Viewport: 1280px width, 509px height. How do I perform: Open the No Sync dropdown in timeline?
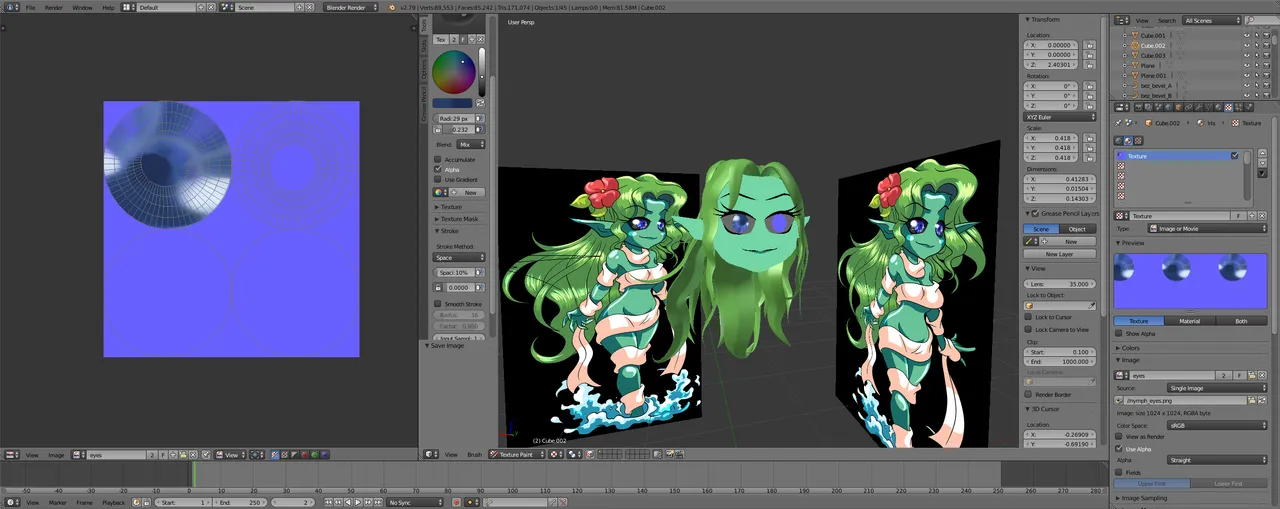pos(414,502)
